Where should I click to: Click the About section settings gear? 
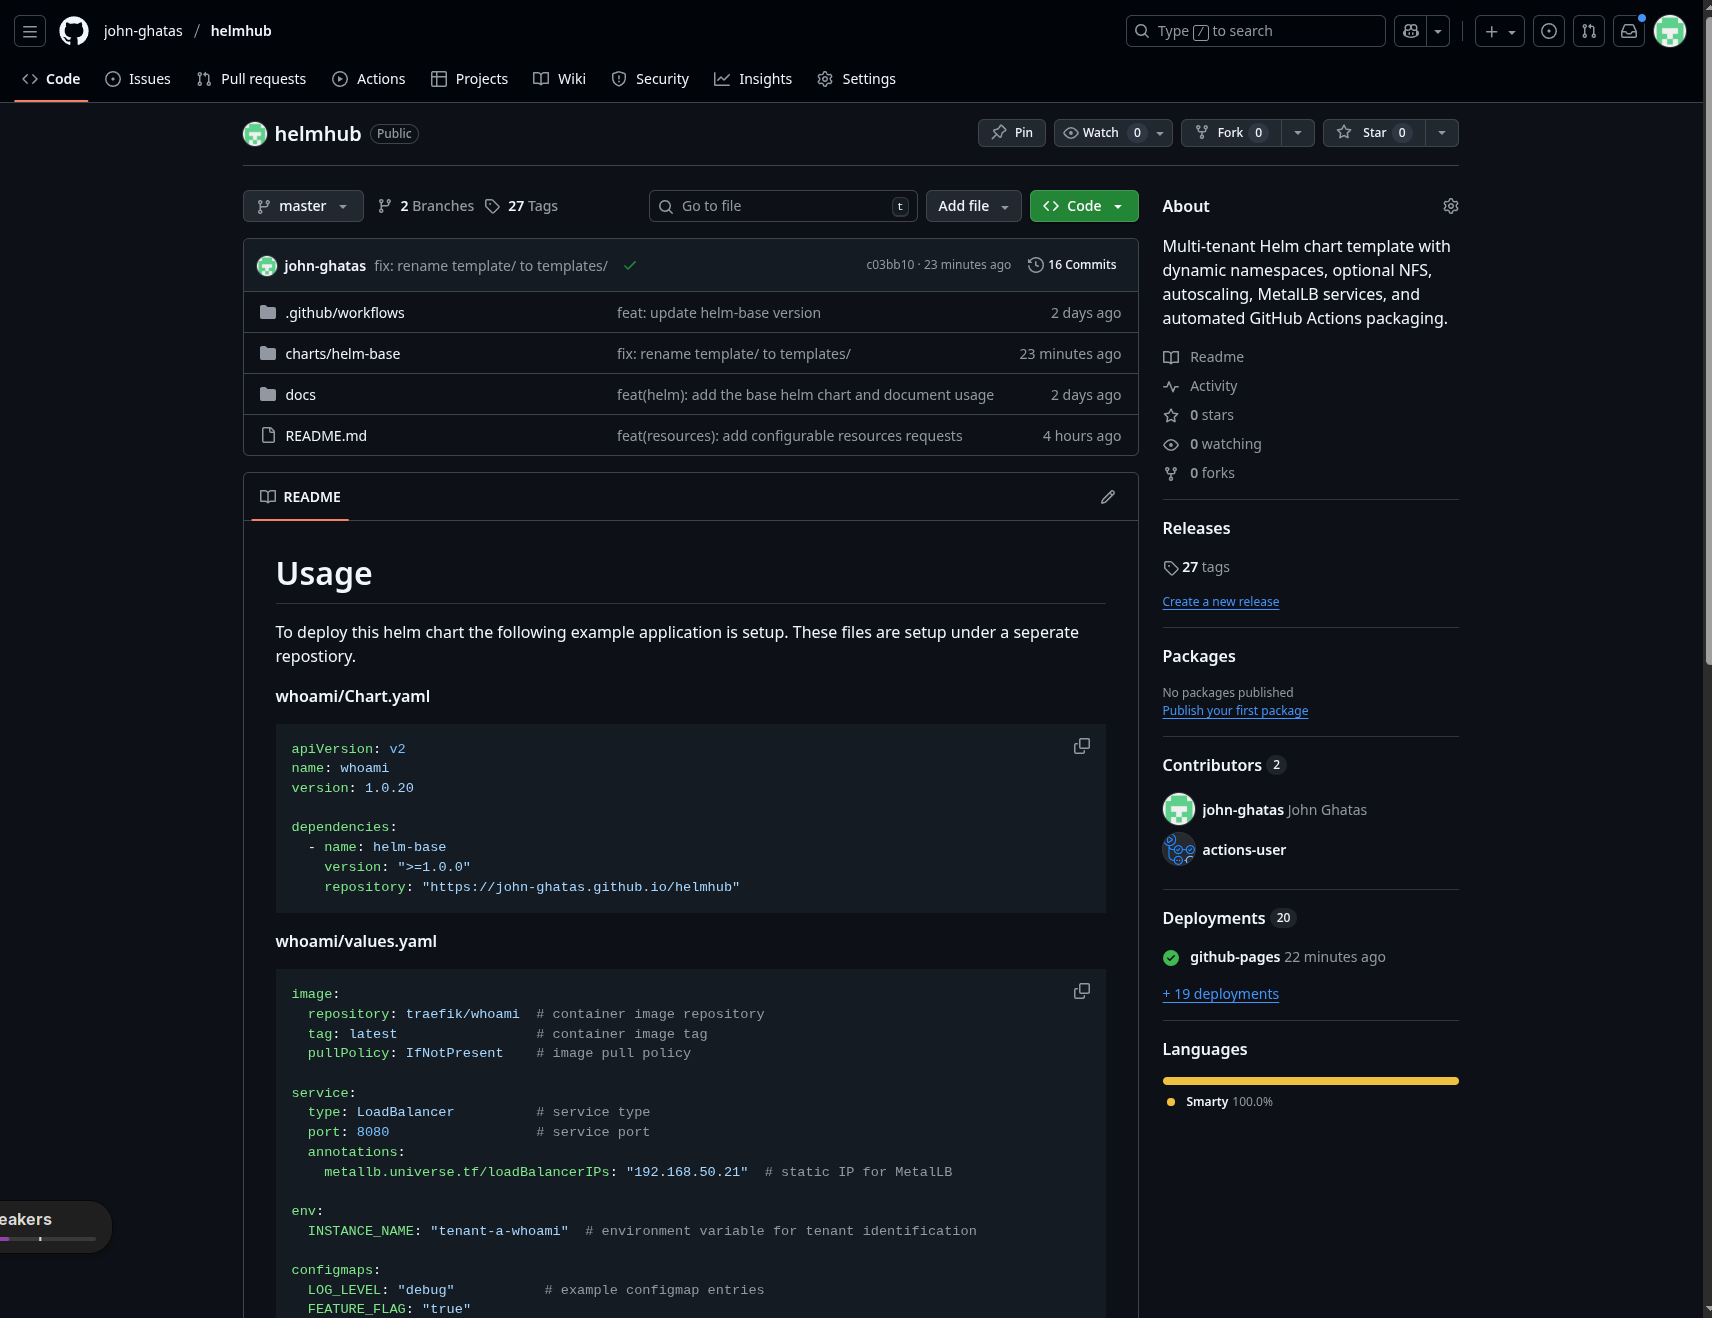tap(1450, 206)
